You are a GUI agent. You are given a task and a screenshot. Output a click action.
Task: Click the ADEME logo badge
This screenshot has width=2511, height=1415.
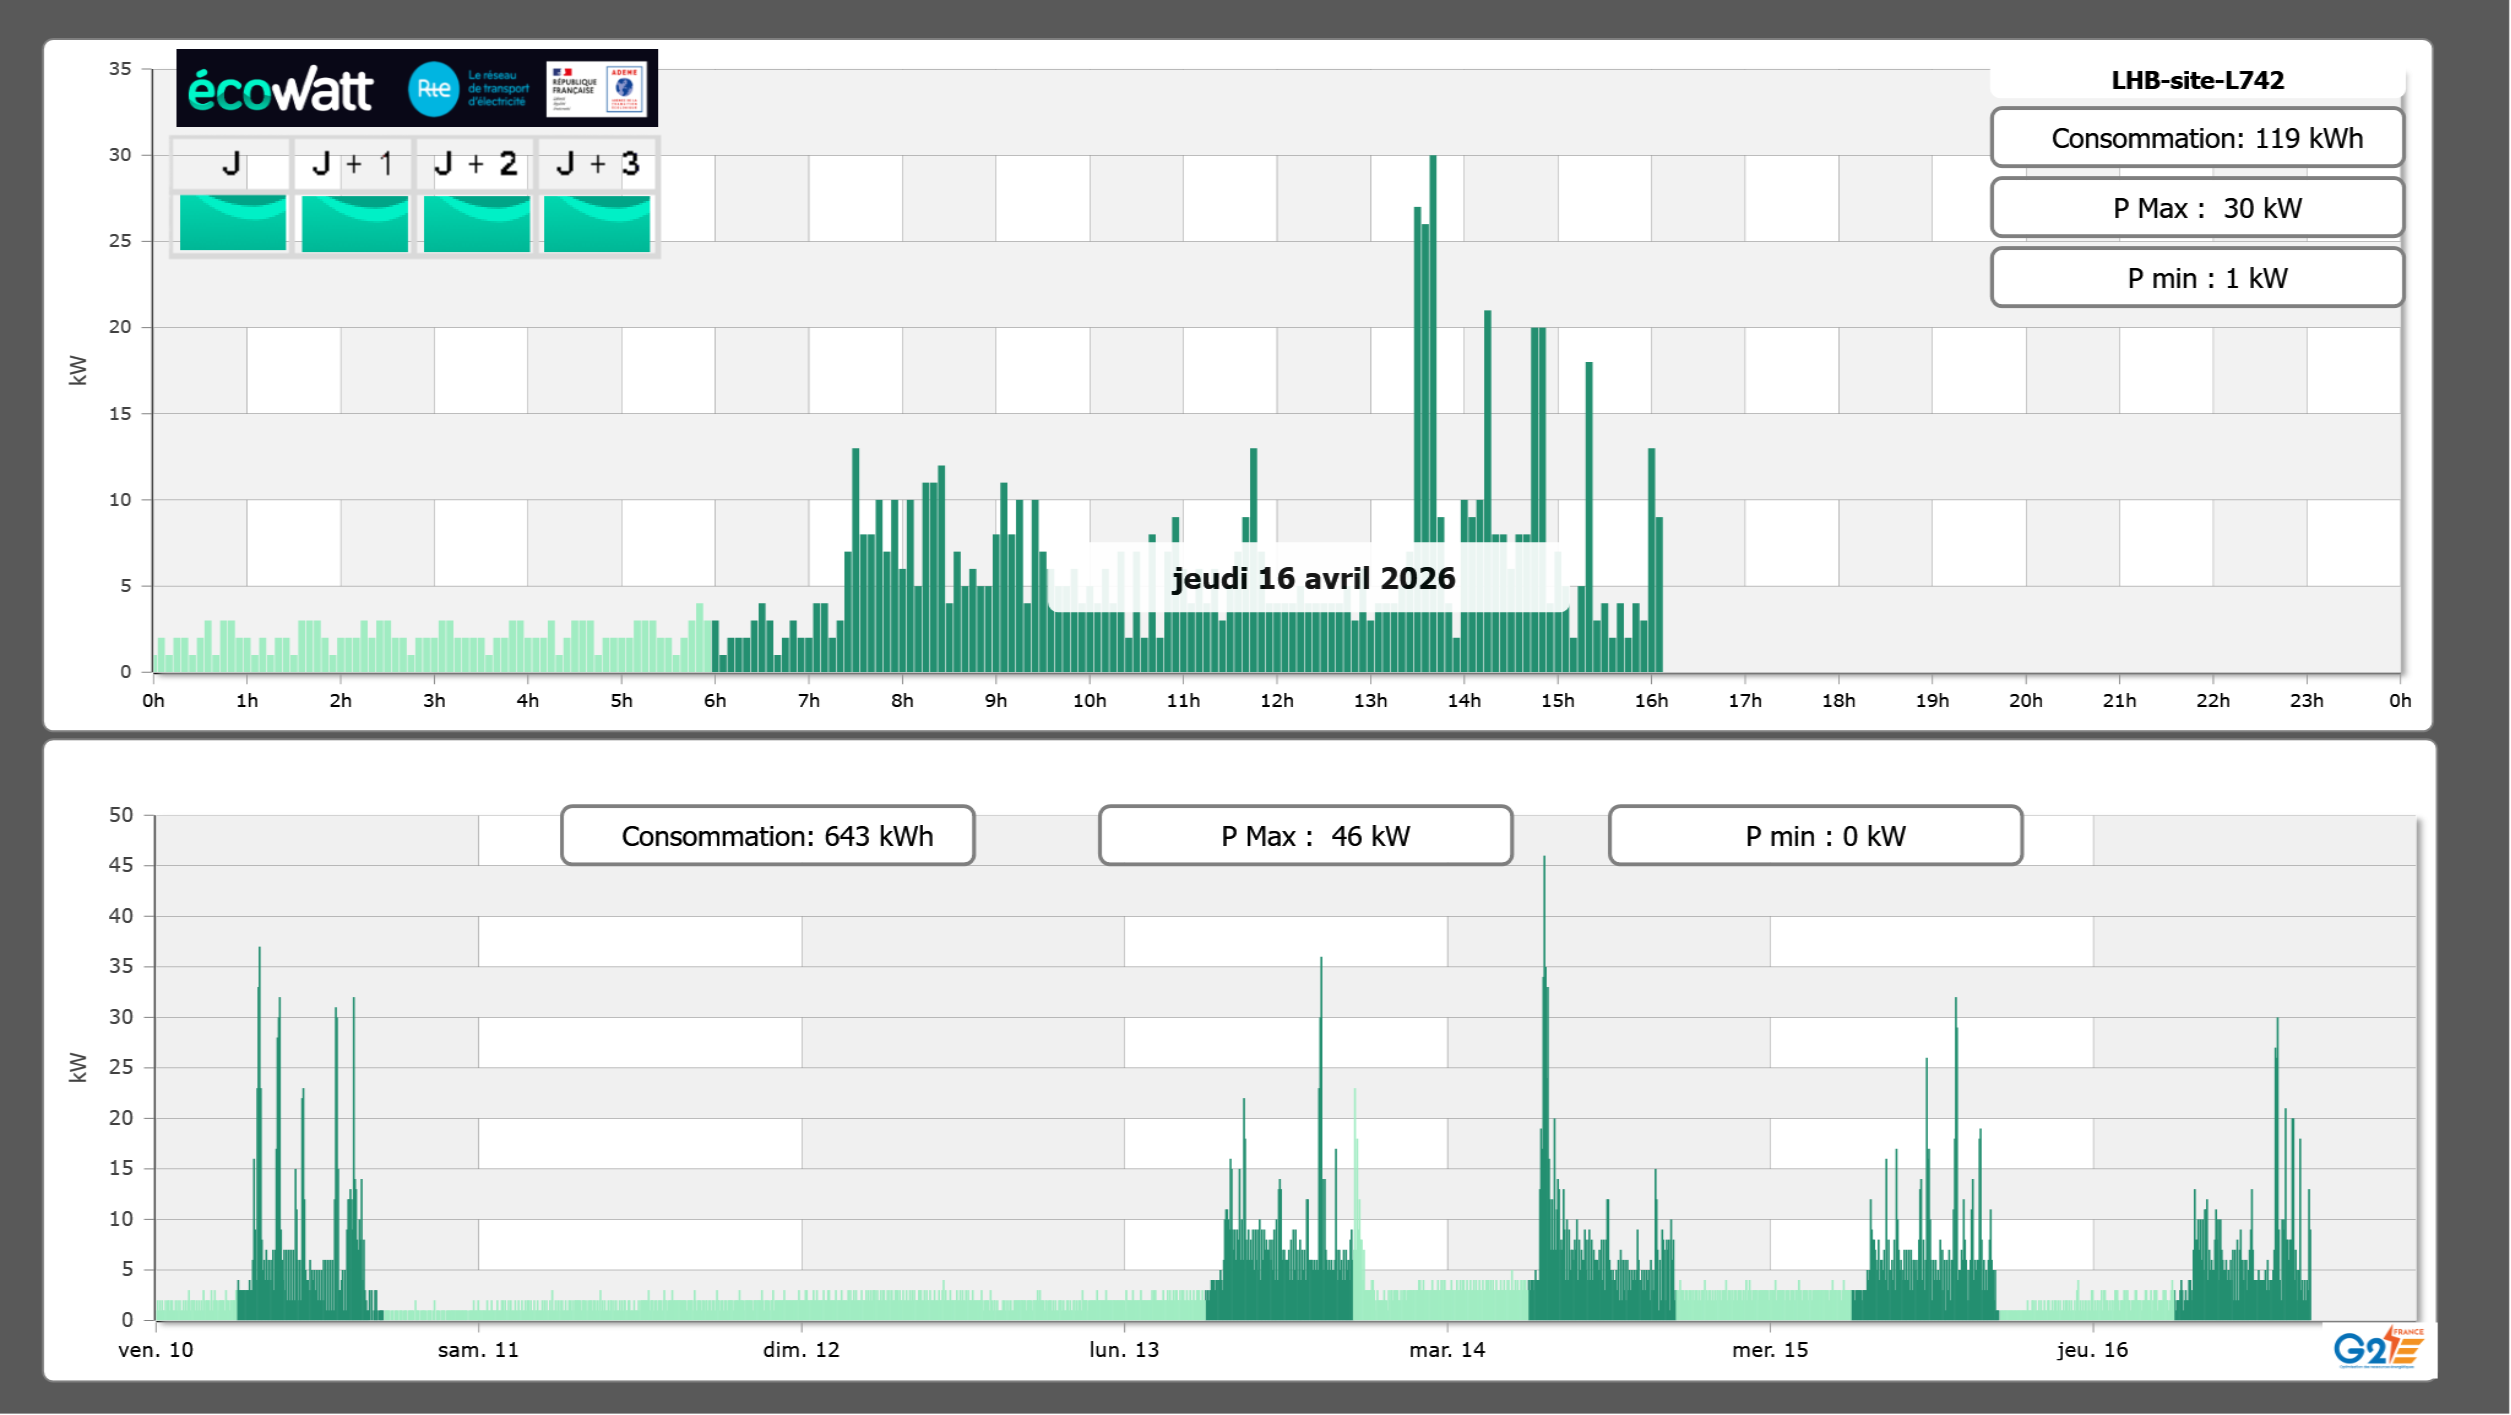(x=625, y=89)
